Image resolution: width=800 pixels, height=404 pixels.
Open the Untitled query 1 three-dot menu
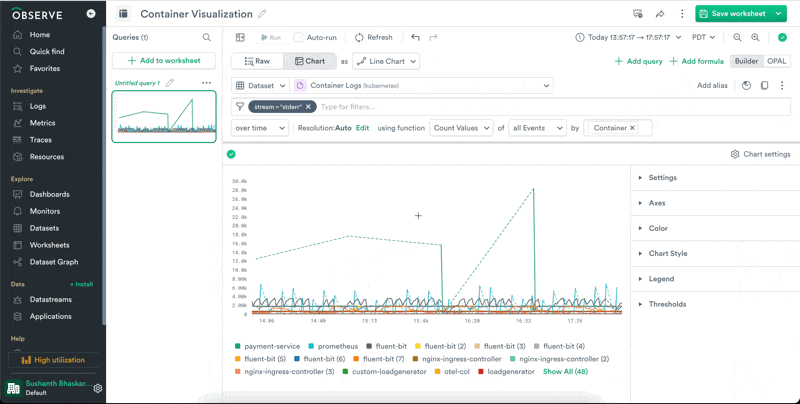(206, 83)
